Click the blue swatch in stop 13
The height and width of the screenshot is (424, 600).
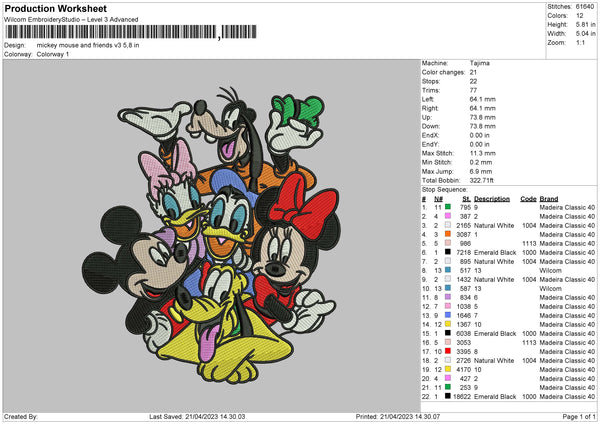447,315
